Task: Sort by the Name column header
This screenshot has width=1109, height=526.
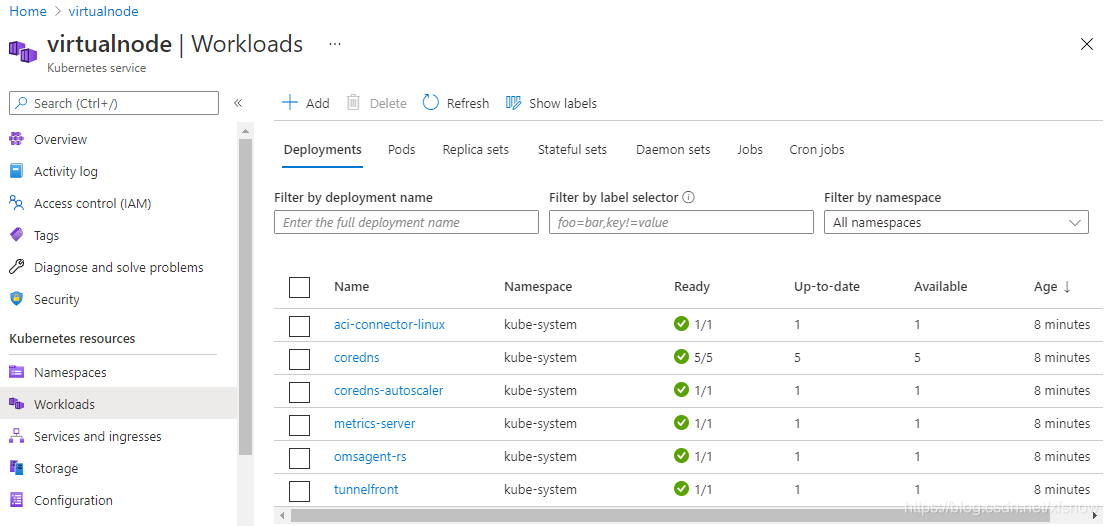Action: click(x=352, y=286)
